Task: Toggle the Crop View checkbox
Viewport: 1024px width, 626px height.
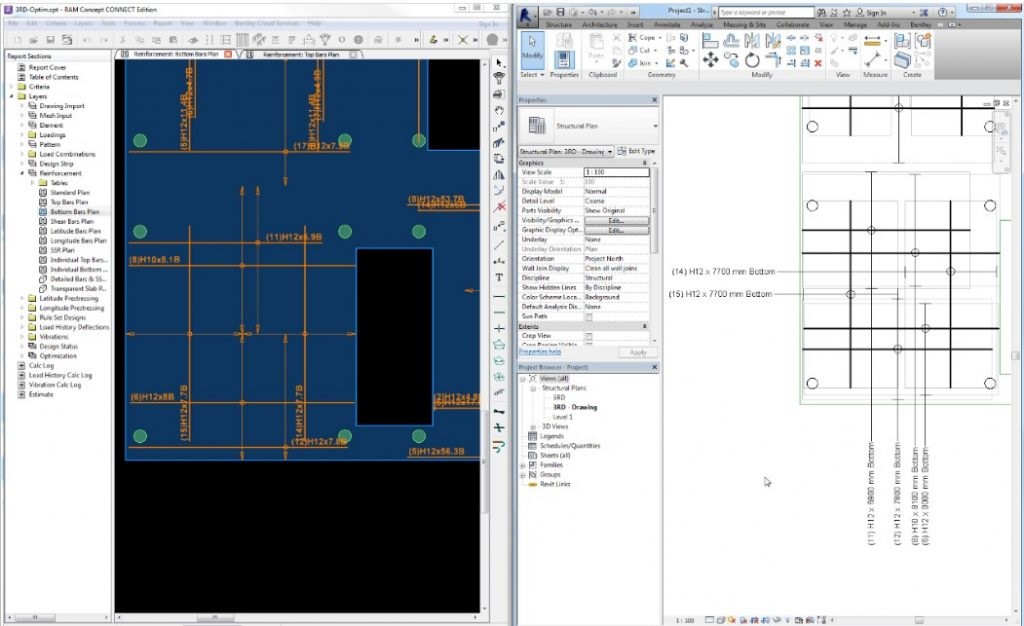Action: (x=588, y=336)
